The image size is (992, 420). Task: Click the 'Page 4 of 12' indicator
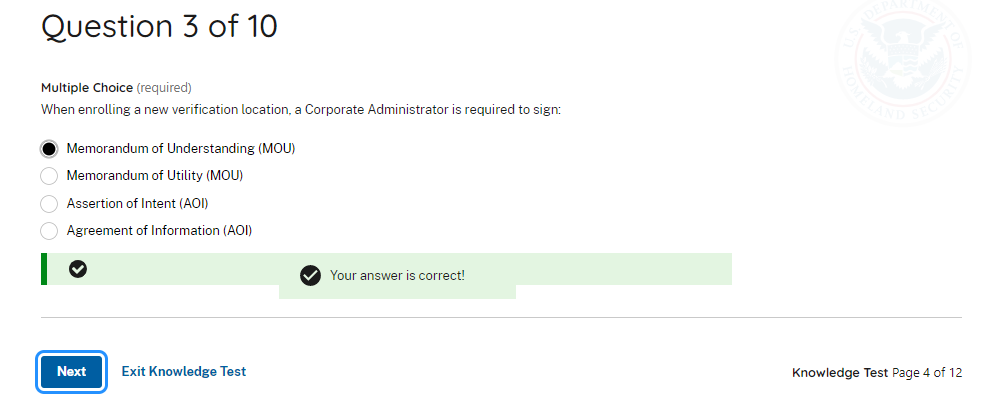(927, 373)
